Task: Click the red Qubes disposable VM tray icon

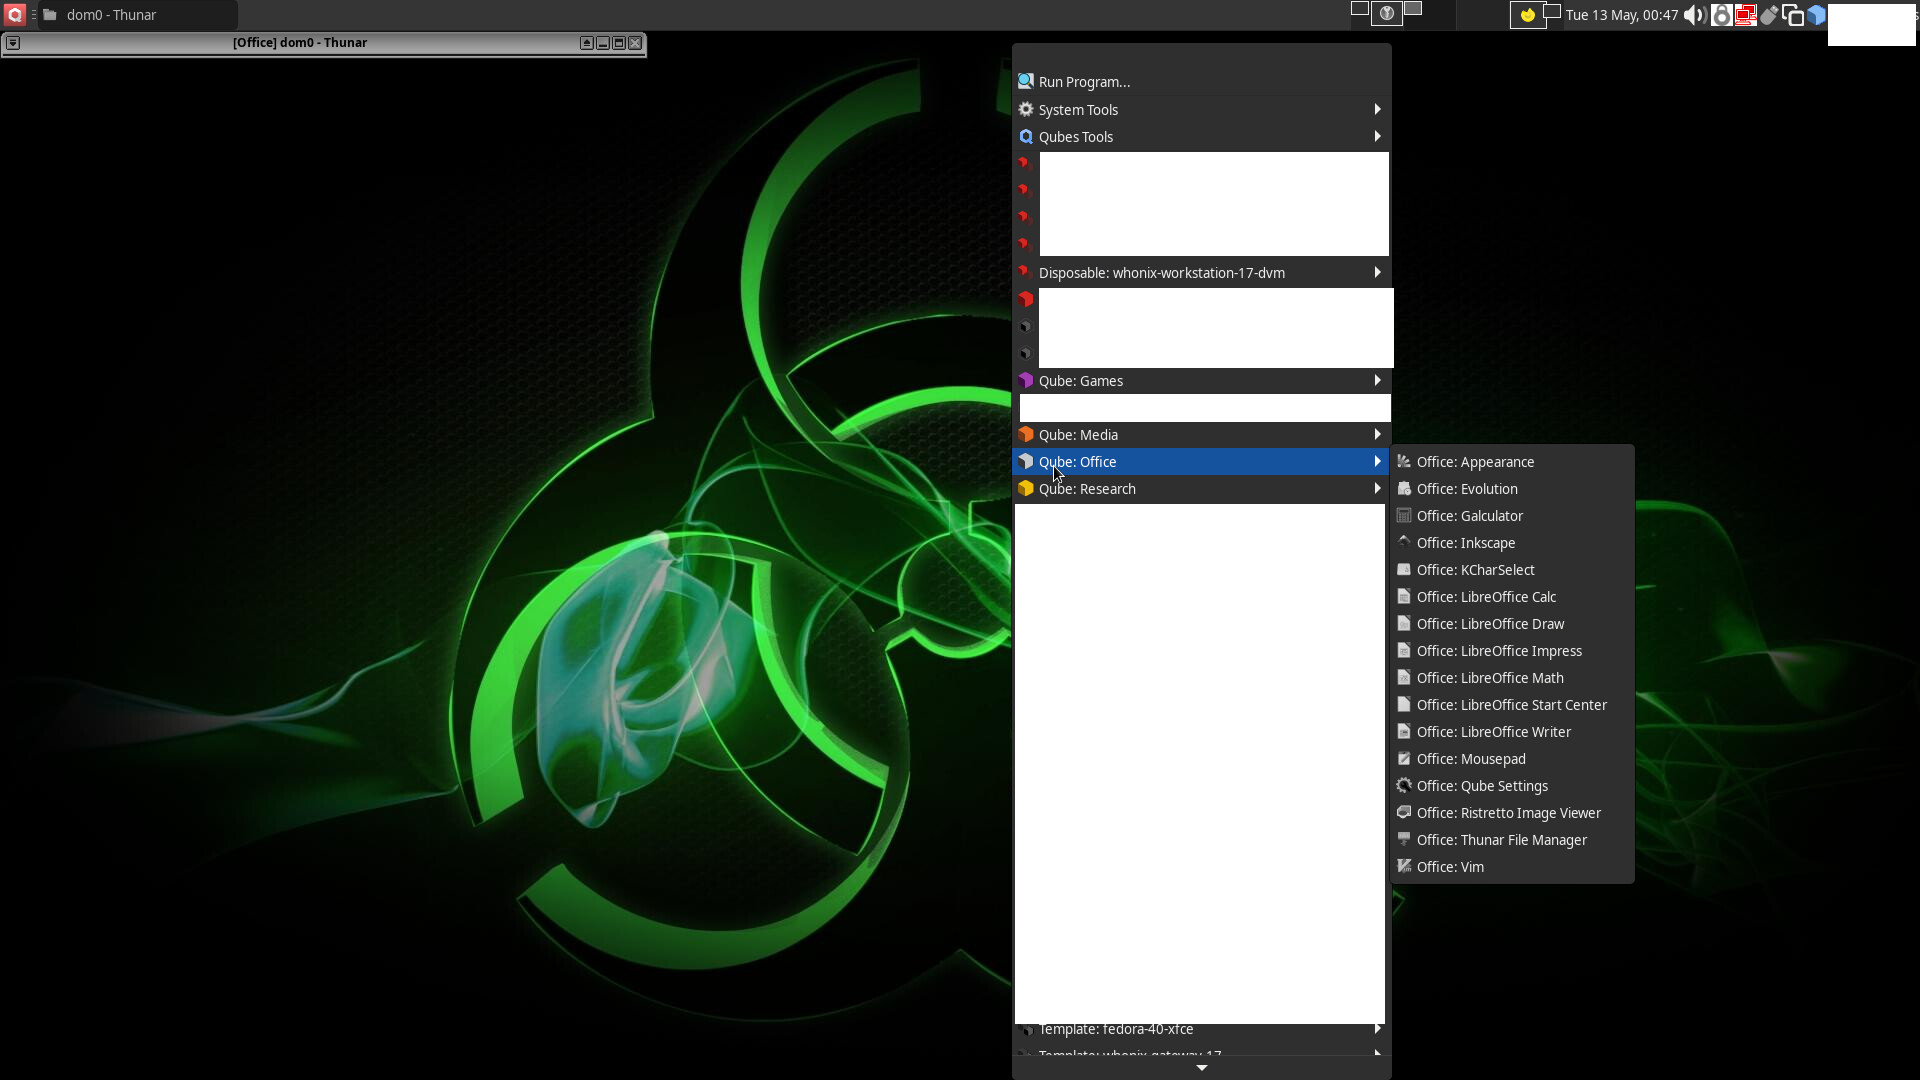Action: tap(1746, 15)
